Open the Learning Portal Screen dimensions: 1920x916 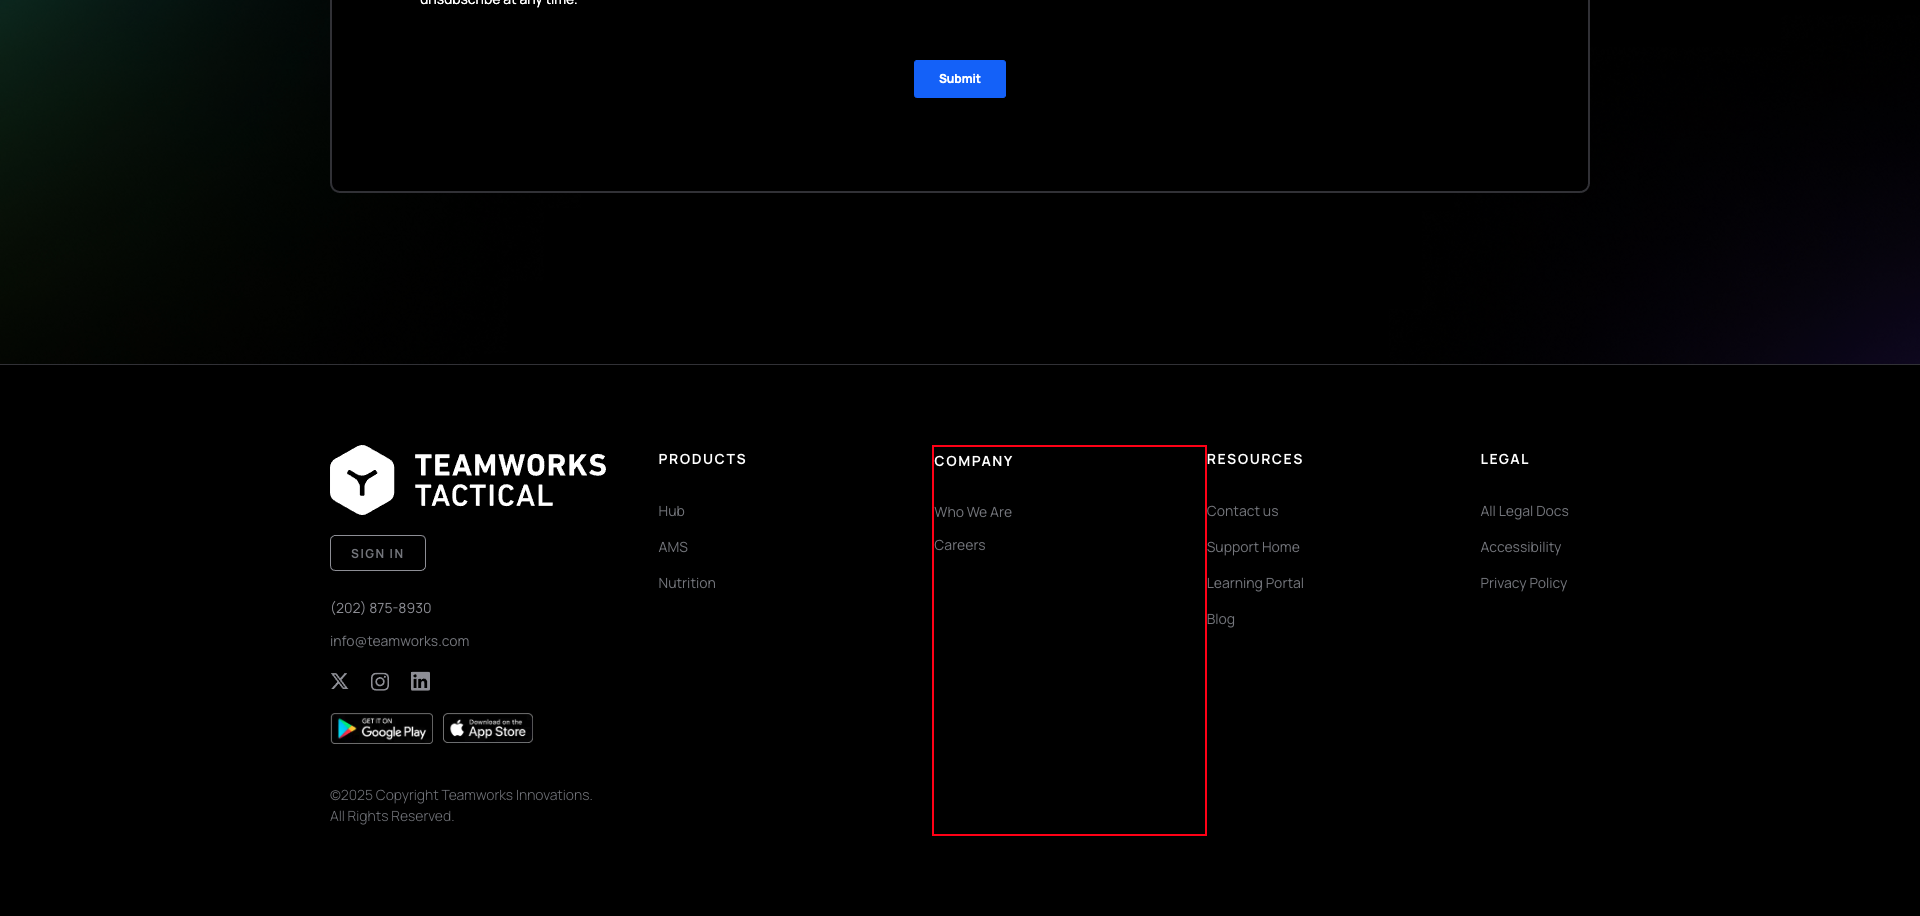click(x=1255, y=583)
